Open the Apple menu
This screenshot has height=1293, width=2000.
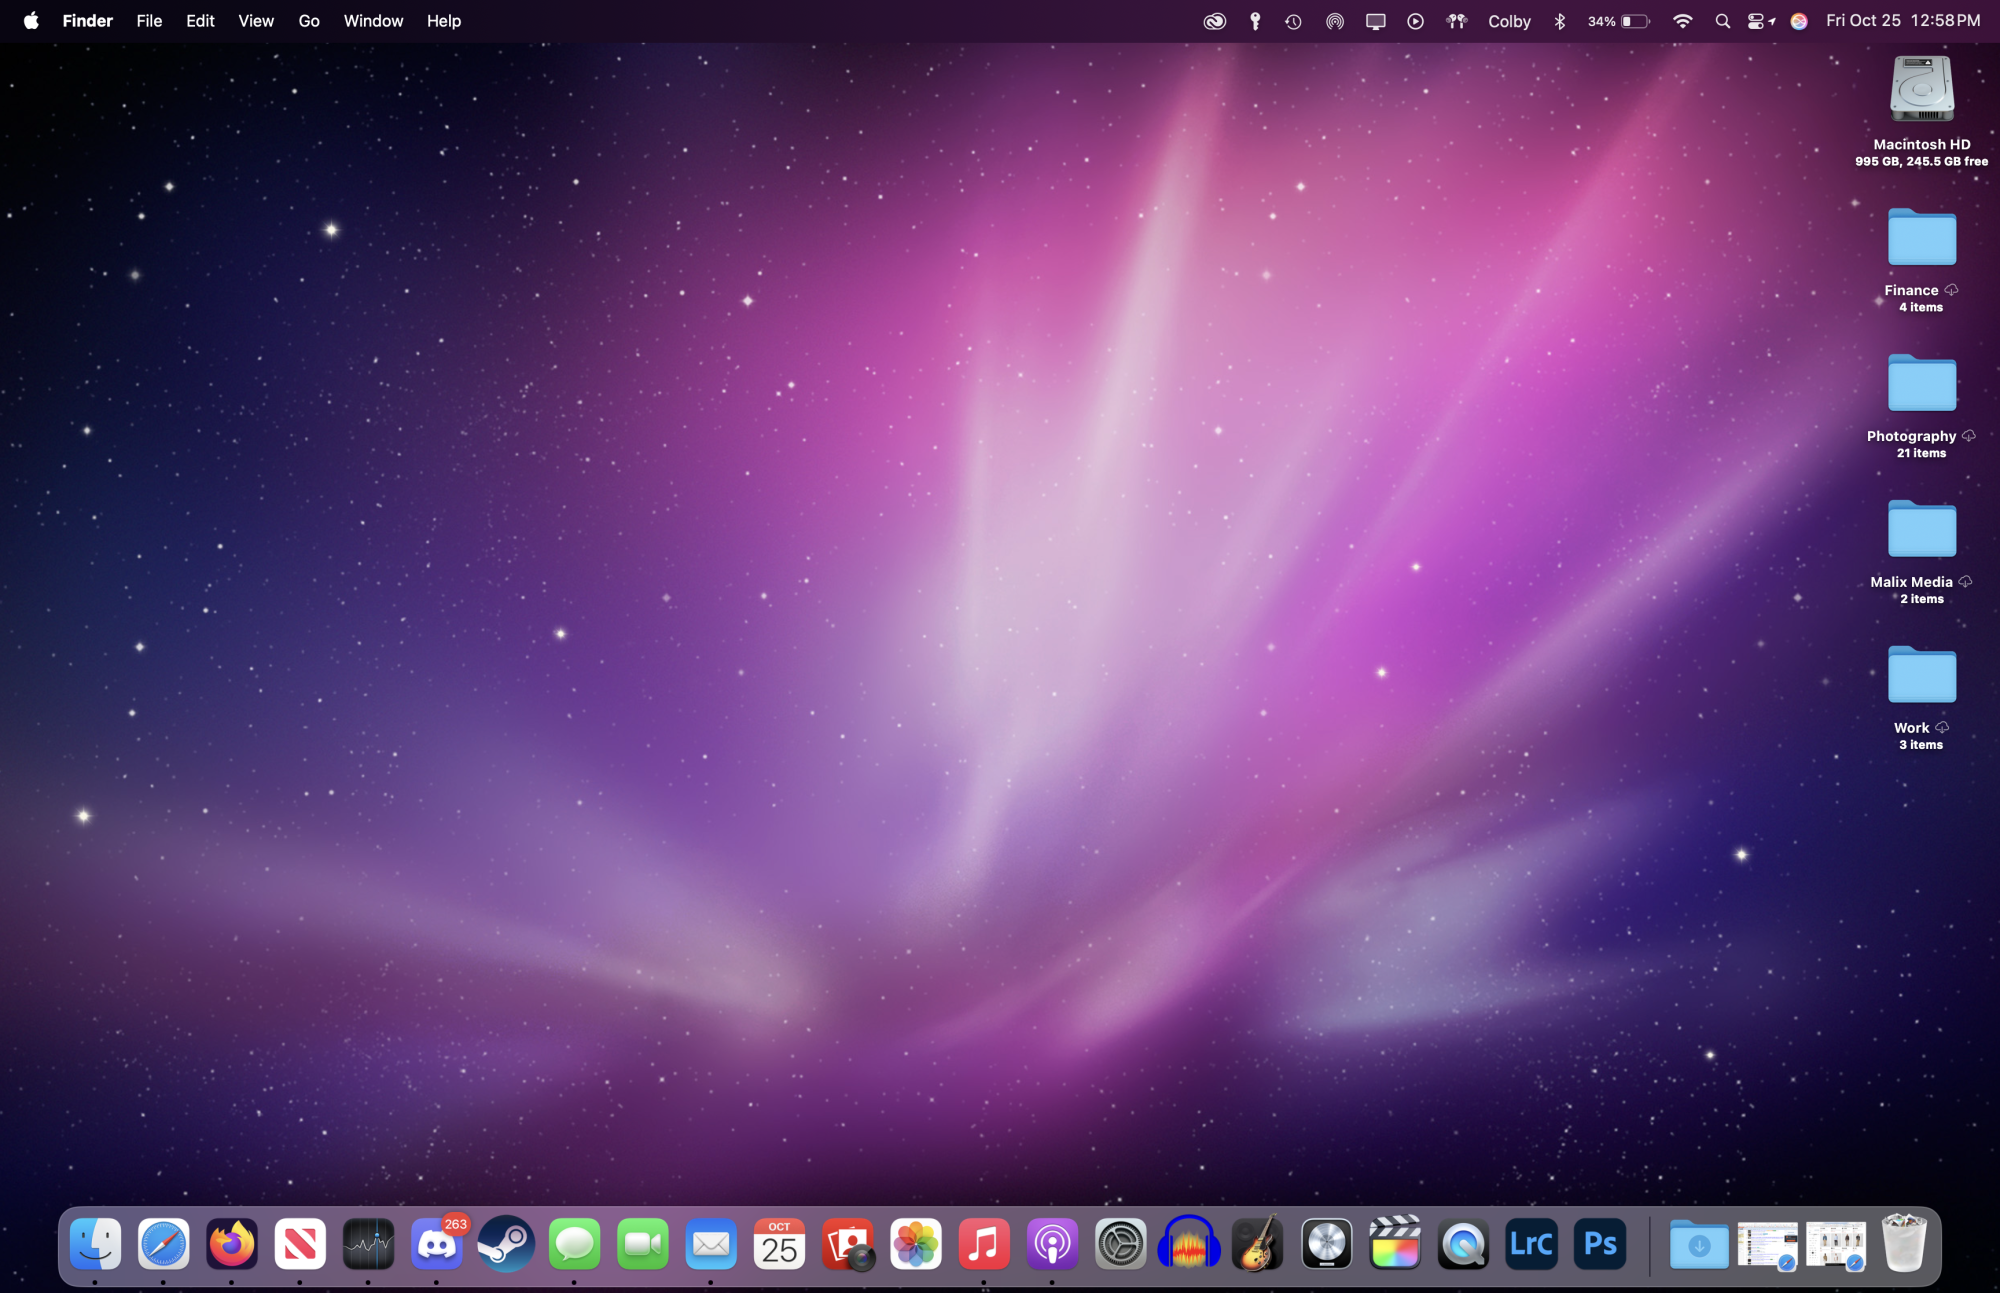pos(31,21)
